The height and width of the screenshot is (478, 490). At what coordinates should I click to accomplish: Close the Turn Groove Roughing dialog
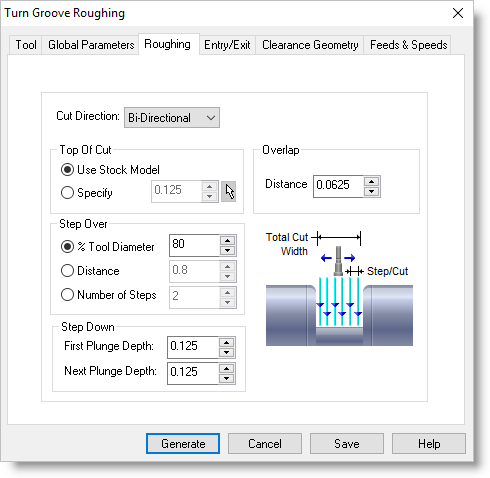(458, 13)
